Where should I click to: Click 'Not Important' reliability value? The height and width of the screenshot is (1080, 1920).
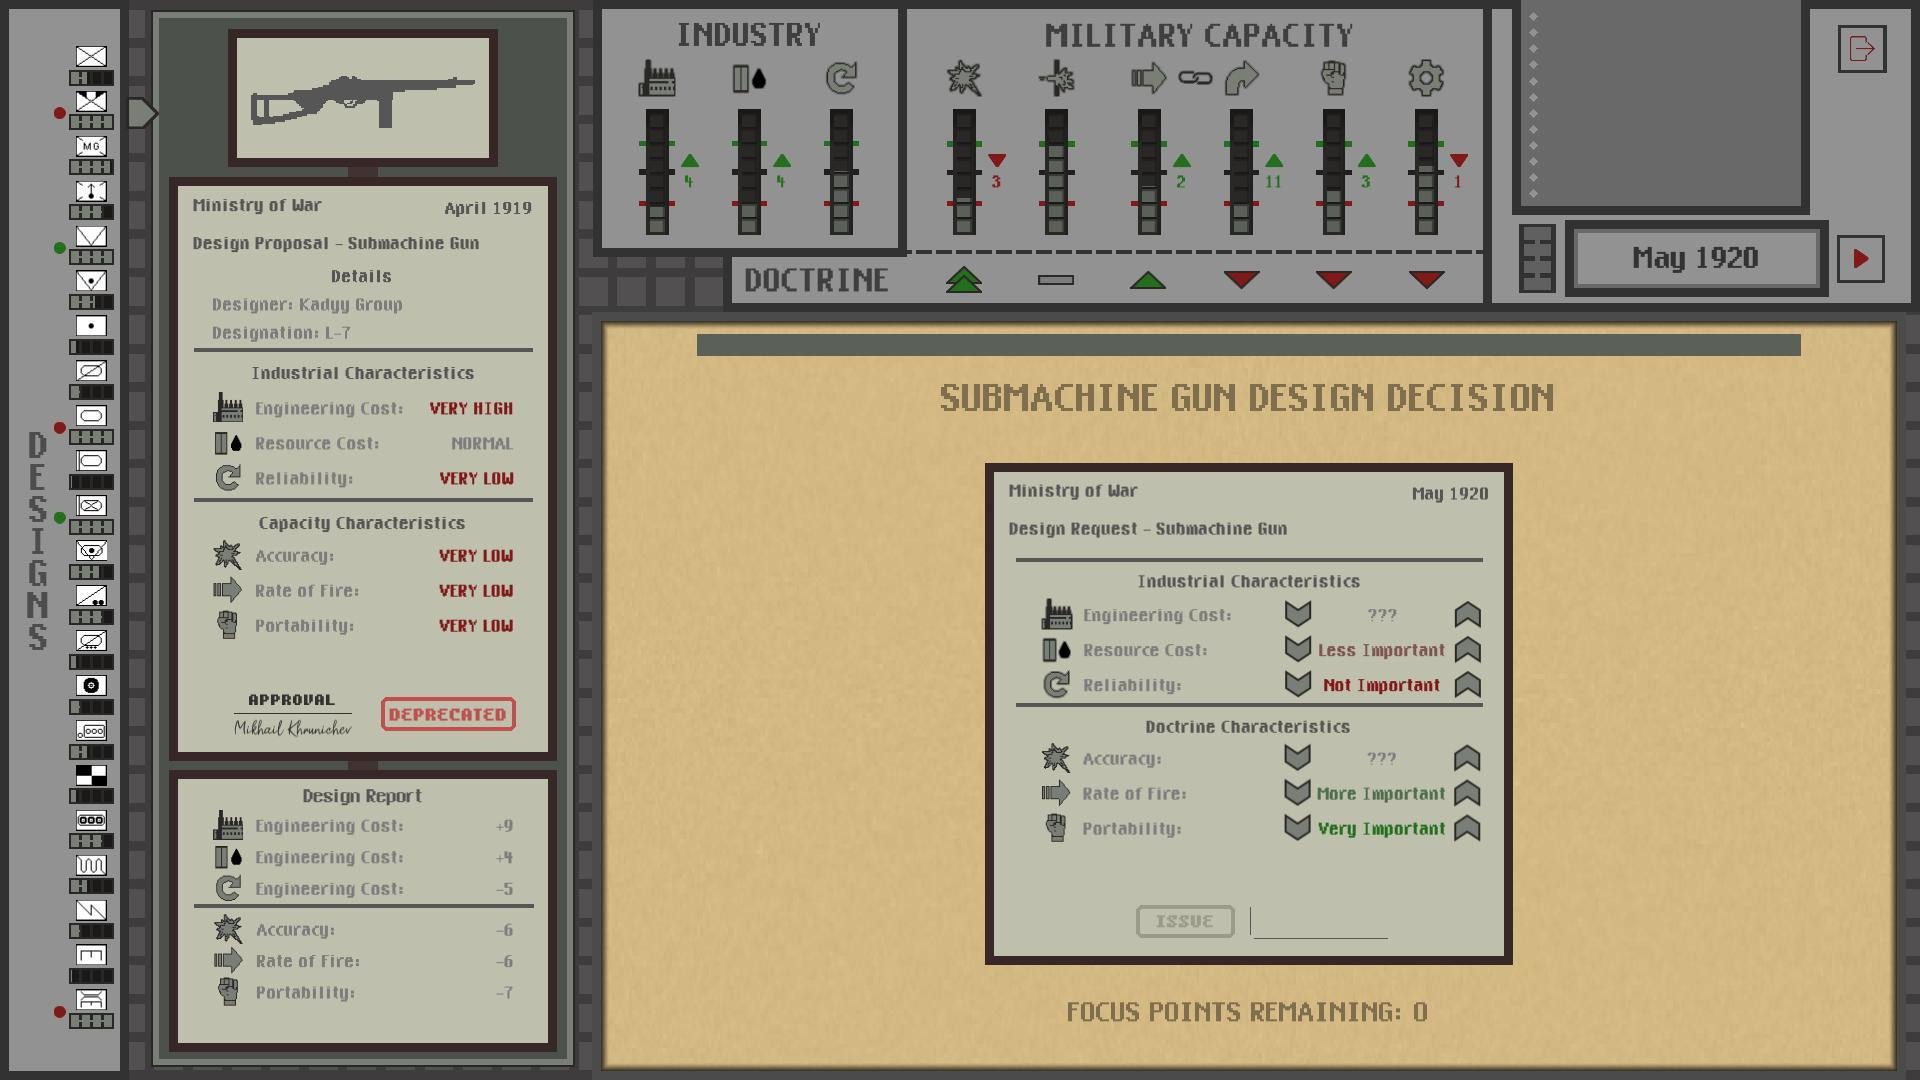click(1381, 685)
